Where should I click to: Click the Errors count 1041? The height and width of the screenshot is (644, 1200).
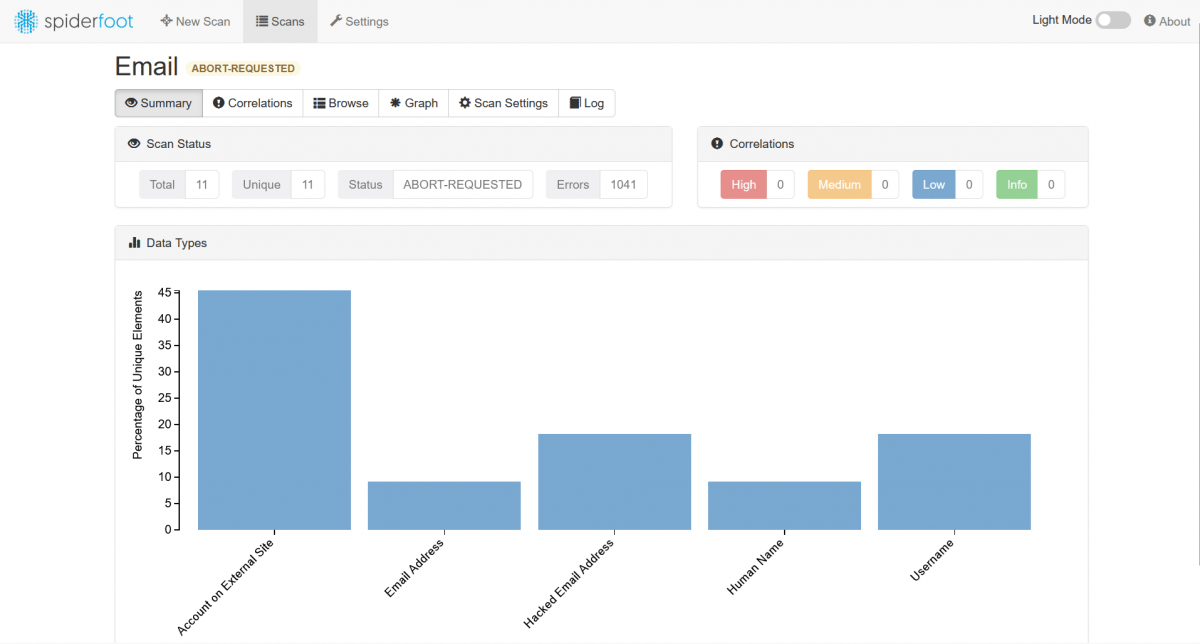pyautogui.click(x=623, y=184)
